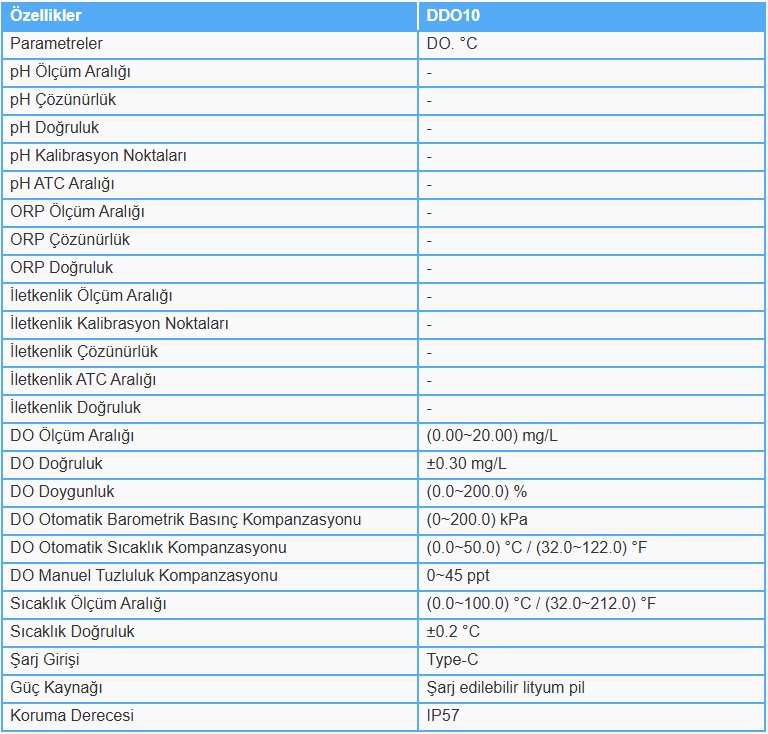
Task: Select 'pH Ölçüm Aralığı' row label
Action: (x=71, y=72)
